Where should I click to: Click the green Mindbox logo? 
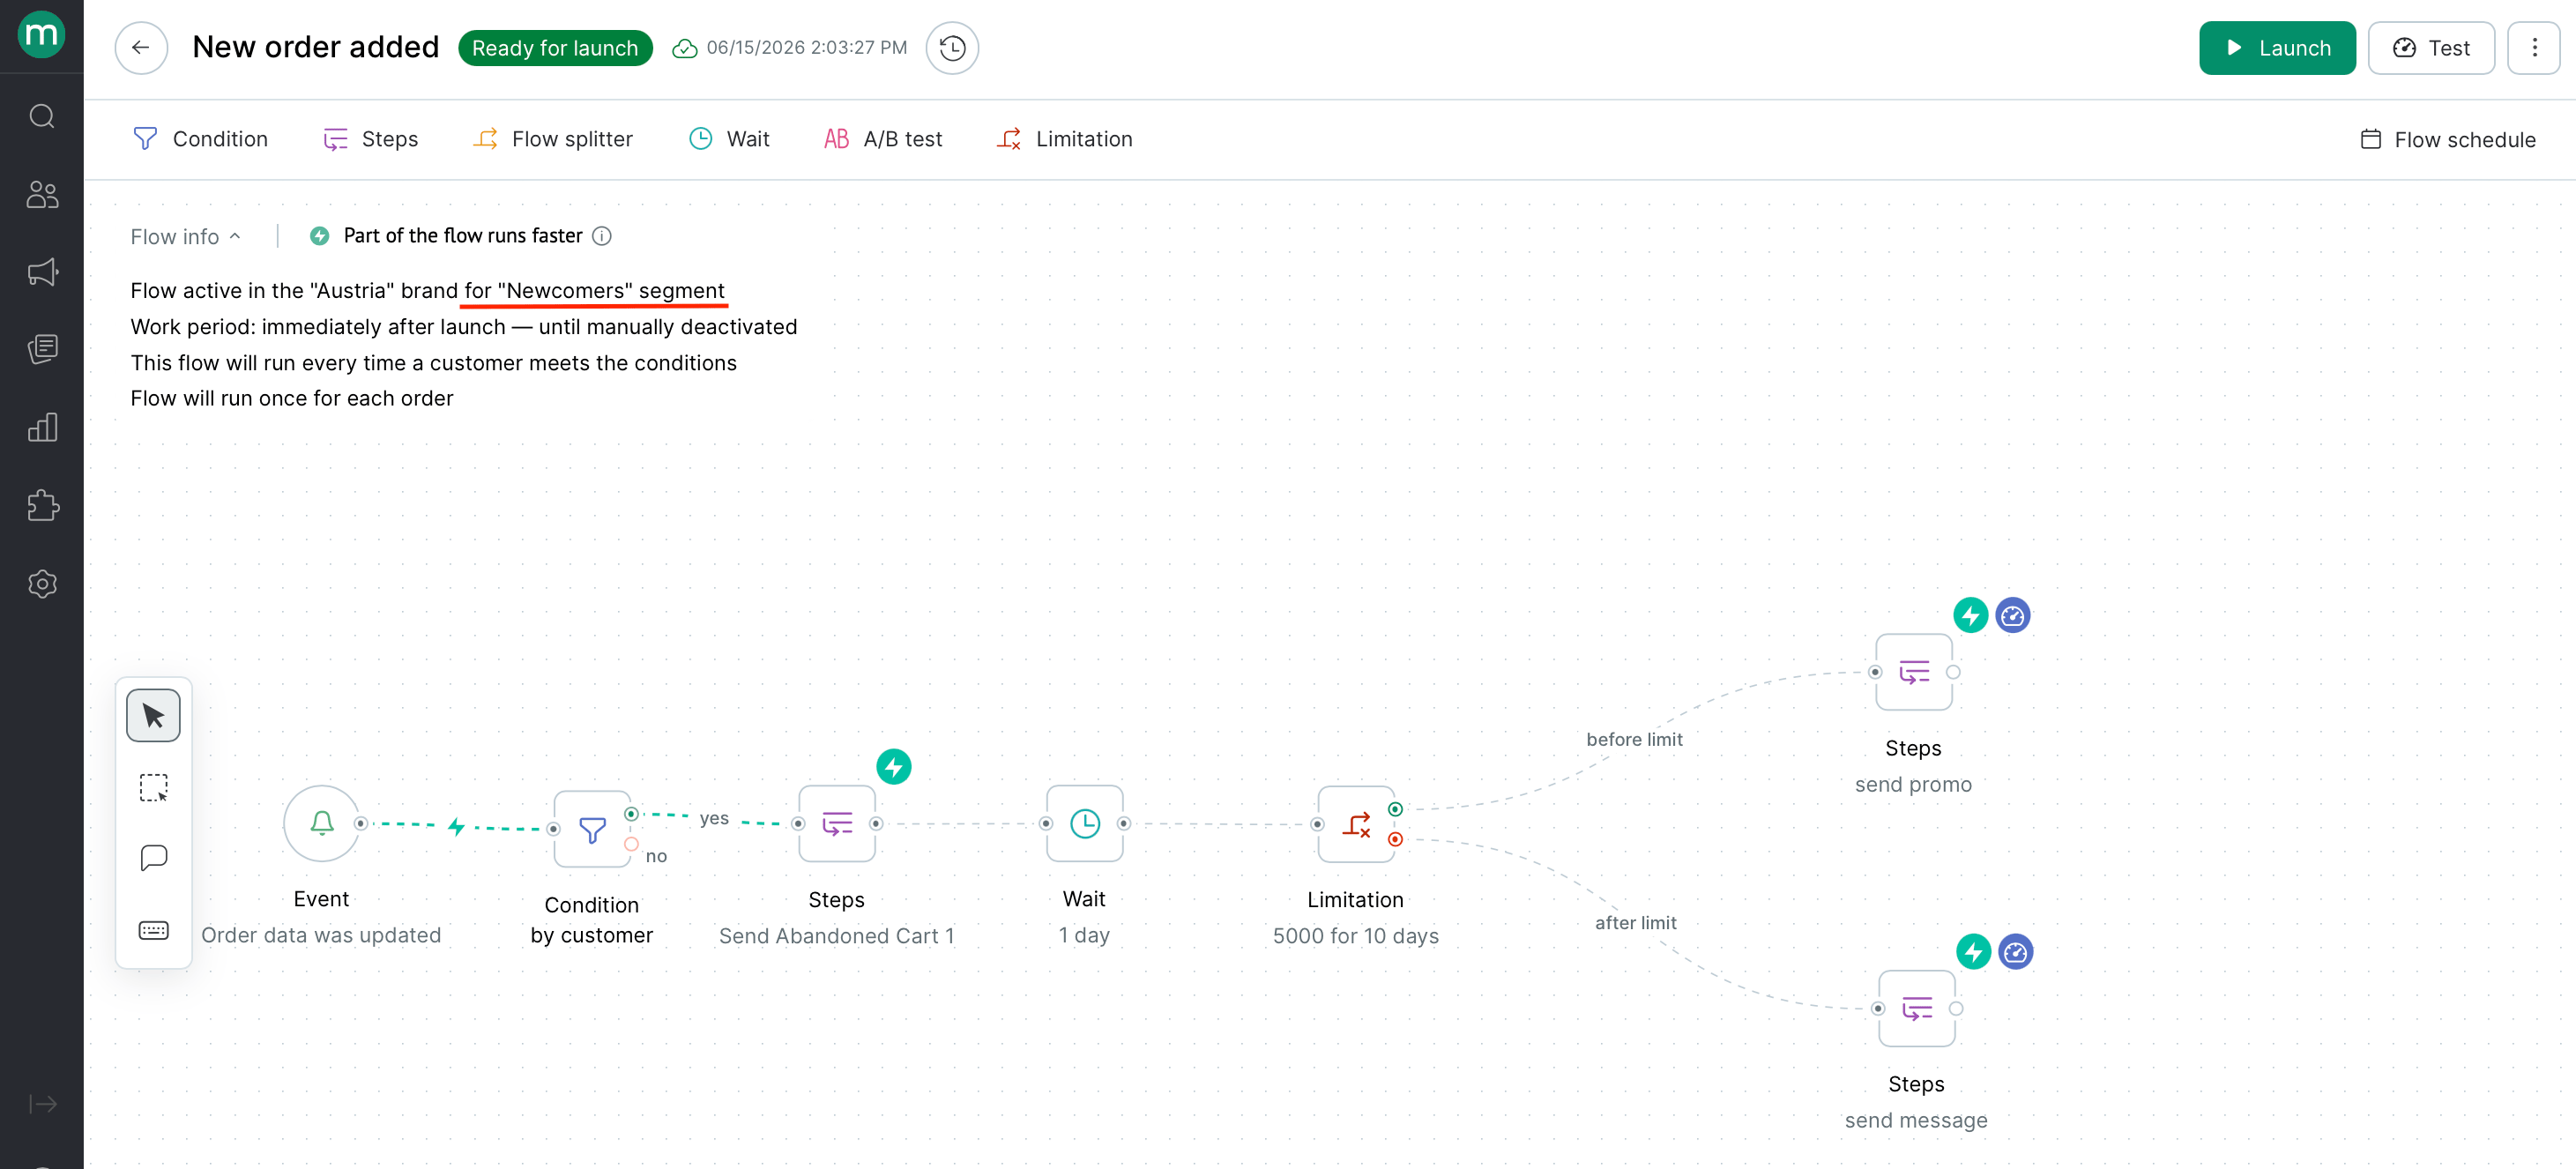pyautogui.click(x=42, y=35)
